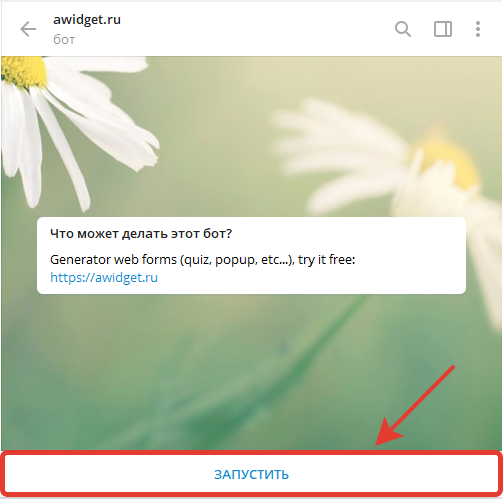Open the three-dot options menu

(478, 29)
